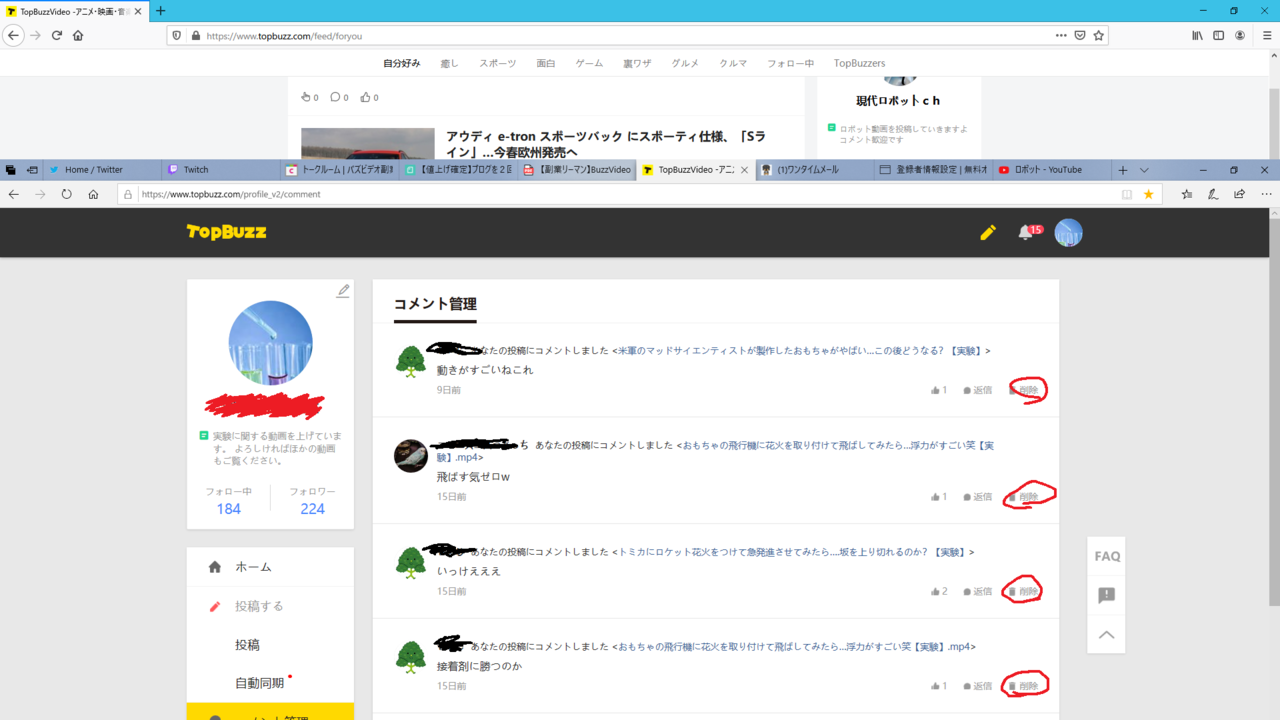Select the 自分好み feed category
The height and width of the screenshot is (720, 1280).
tap(402, 63)
